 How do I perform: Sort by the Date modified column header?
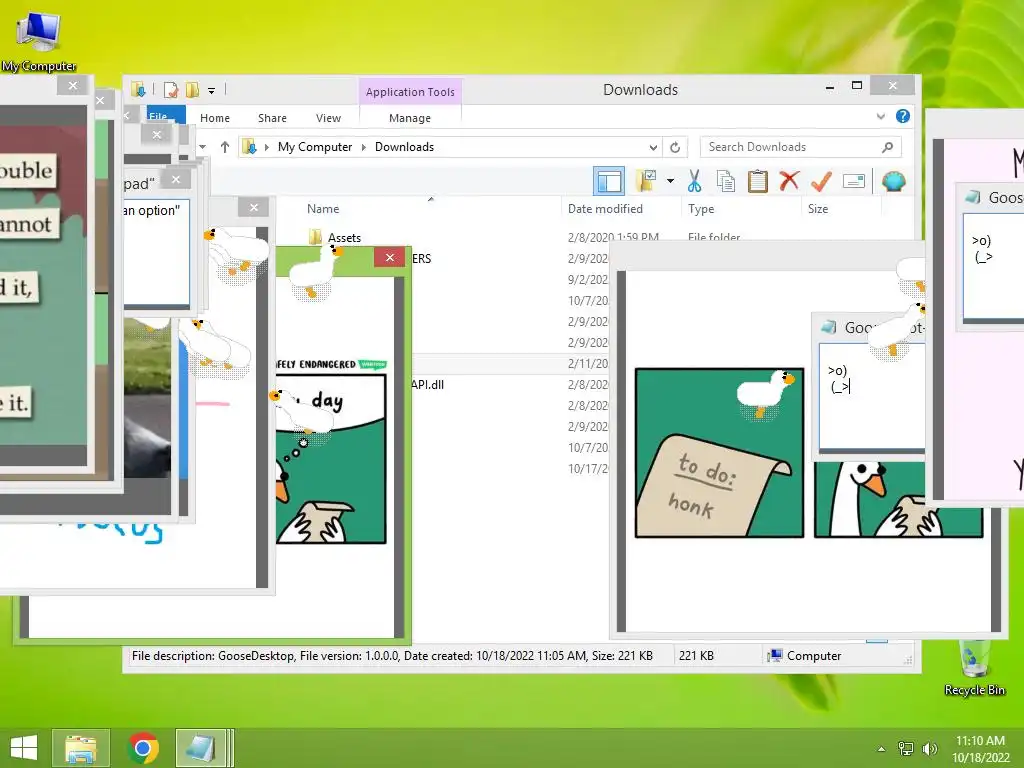pyautogui.click(x=605, y=209)
